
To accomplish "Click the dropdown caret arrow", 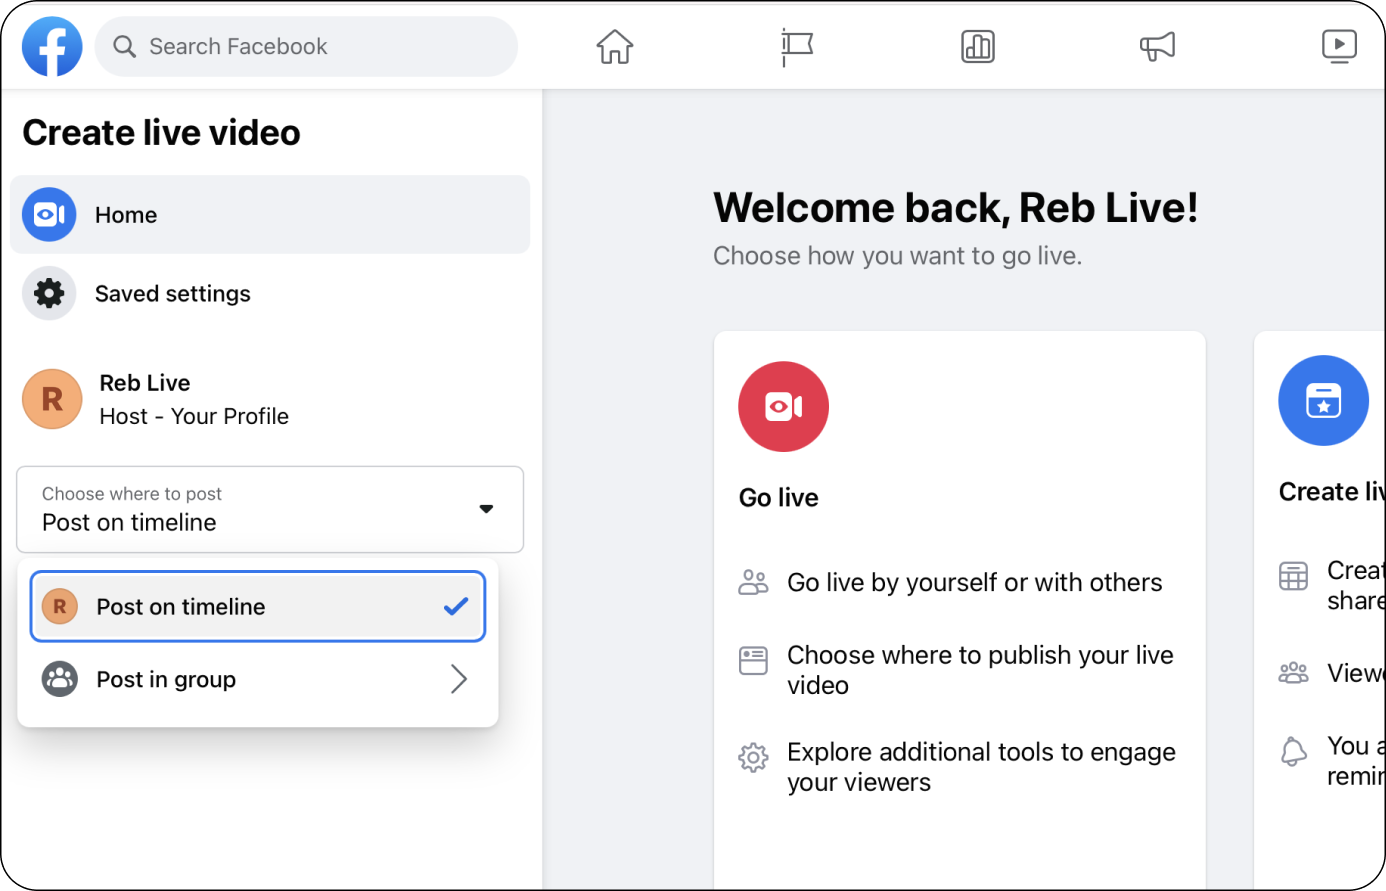I will (x=486, y=509).
